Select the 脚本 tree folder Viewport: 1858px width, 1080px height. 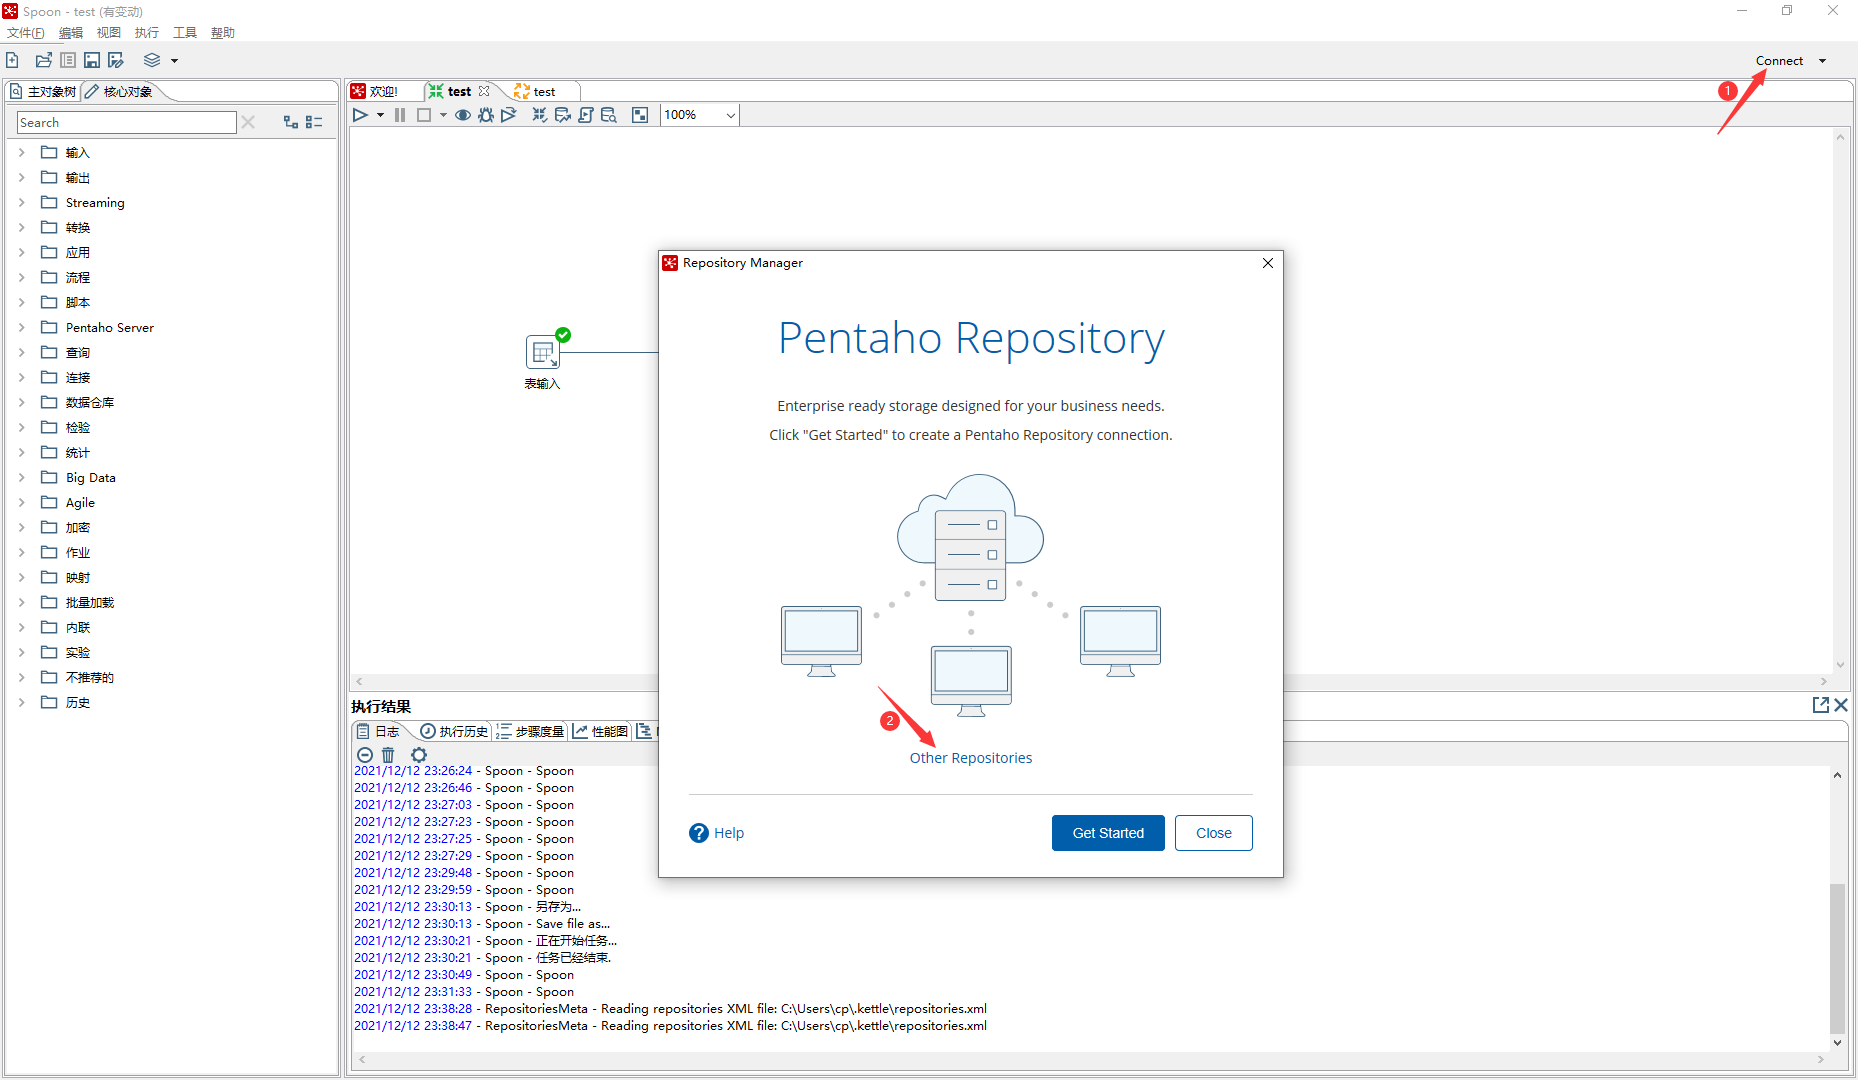tap(66, 302)
